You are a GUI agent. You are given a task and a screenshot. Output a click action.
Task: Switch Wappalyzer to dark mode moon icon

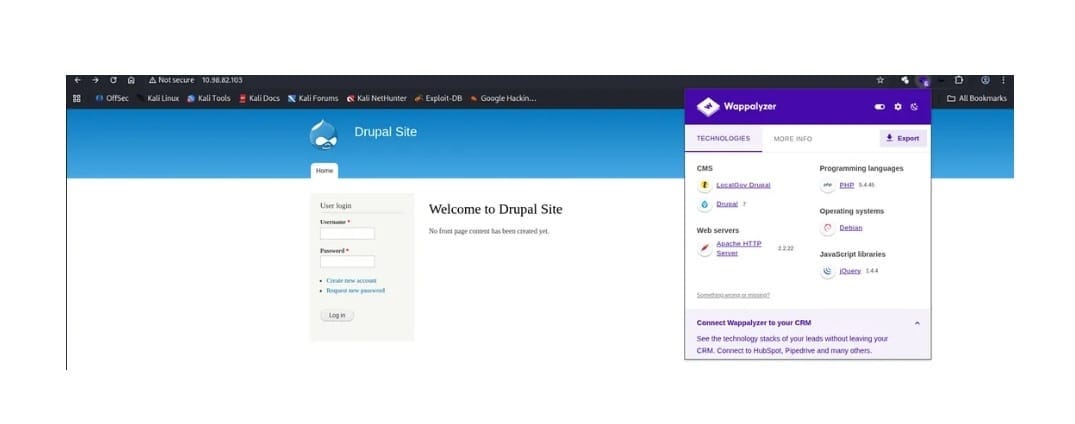pos(915,107)
